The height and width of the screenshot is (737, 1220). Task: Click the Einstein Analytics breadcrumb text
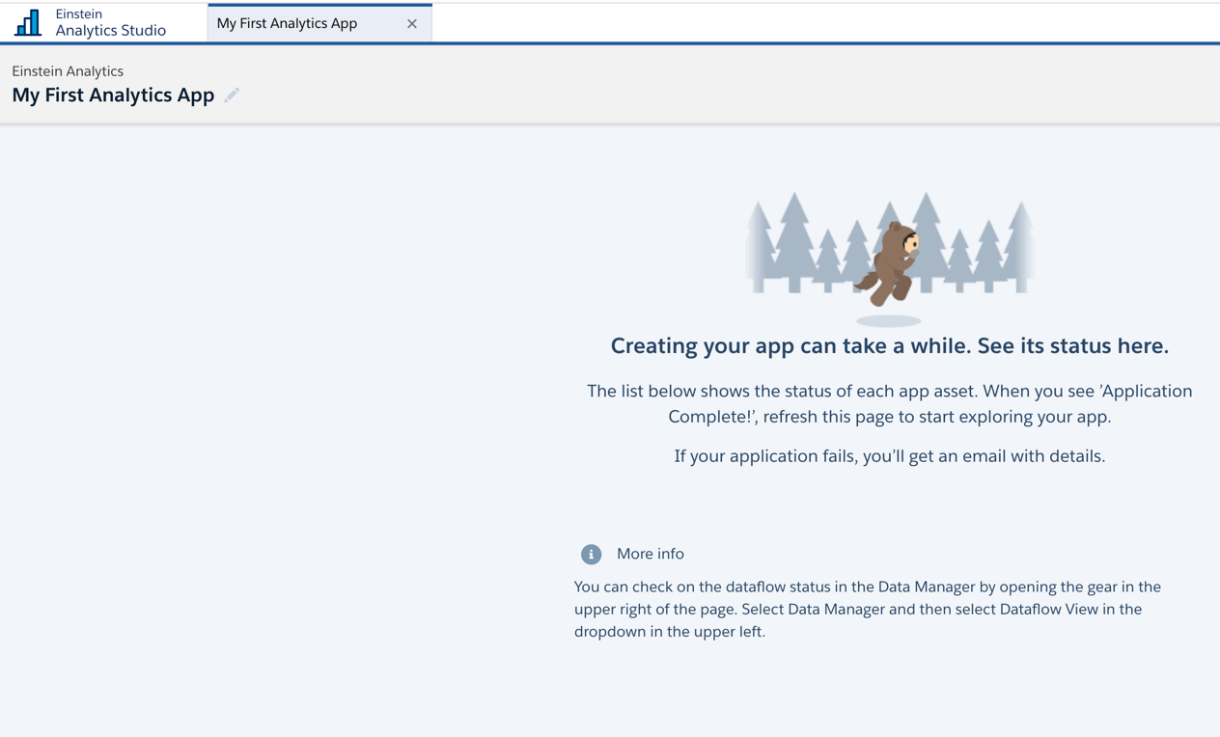68,71
